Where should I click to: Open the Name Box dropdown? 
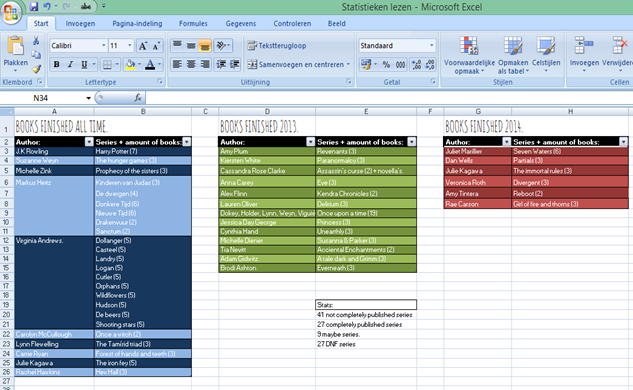click(x=88, y=98)
